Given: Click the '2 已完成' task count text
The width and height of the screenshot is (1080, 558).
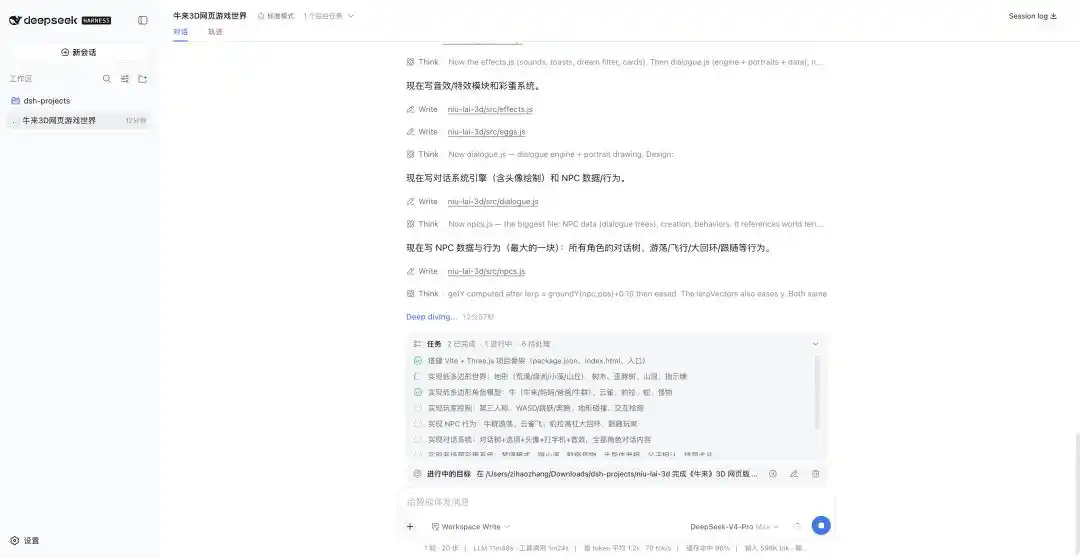Looking at the screenshot, I should point(461,344).
